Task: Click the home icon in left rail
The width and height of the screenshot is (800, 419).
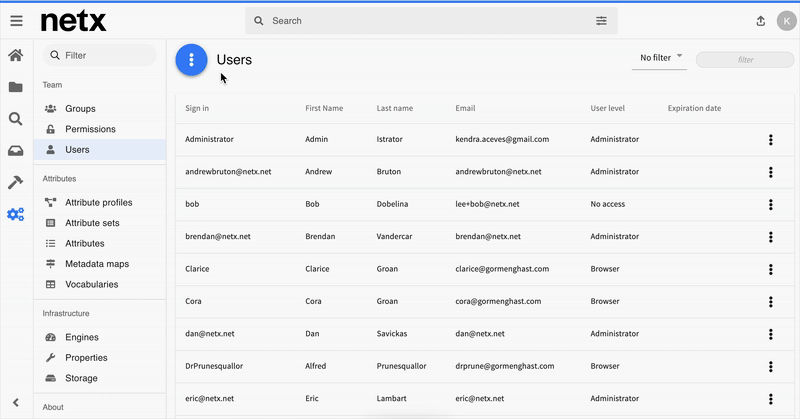Action: pyautogui.click(x=16, y=56)
